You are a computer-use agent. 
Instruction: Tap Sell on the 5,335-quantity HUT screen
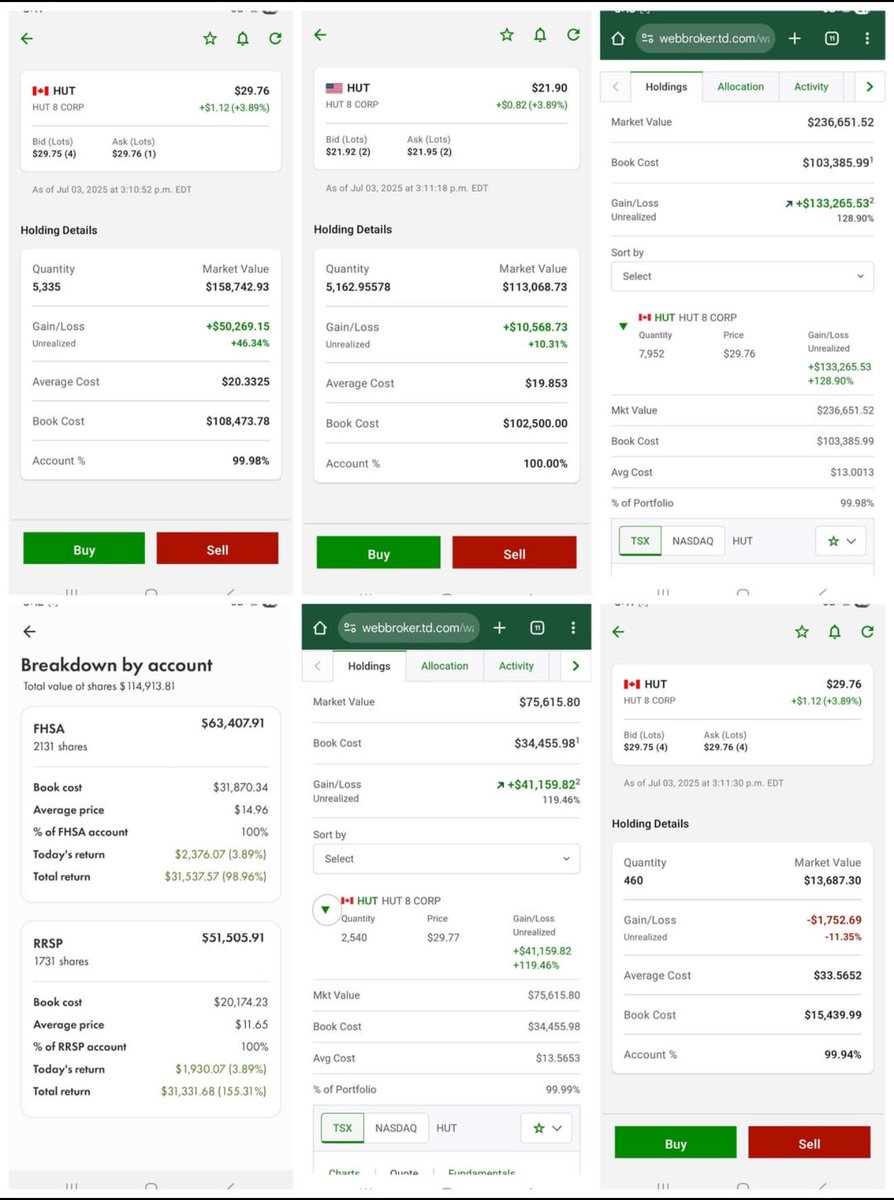[x=217, y=549]
